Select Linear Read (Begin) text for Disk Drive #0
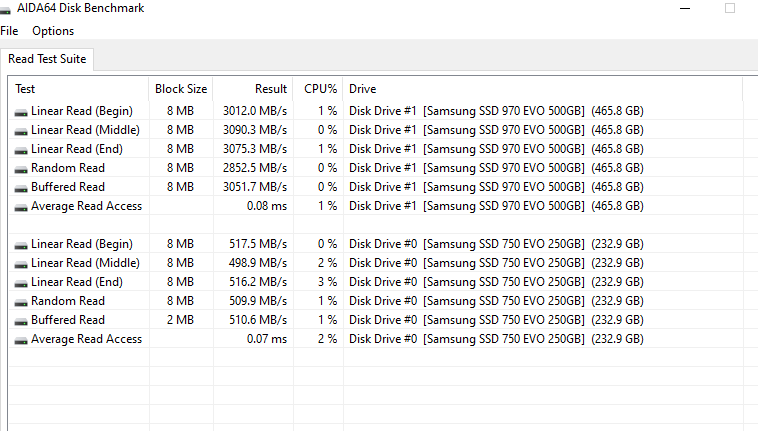 click(x=82, y=244)
